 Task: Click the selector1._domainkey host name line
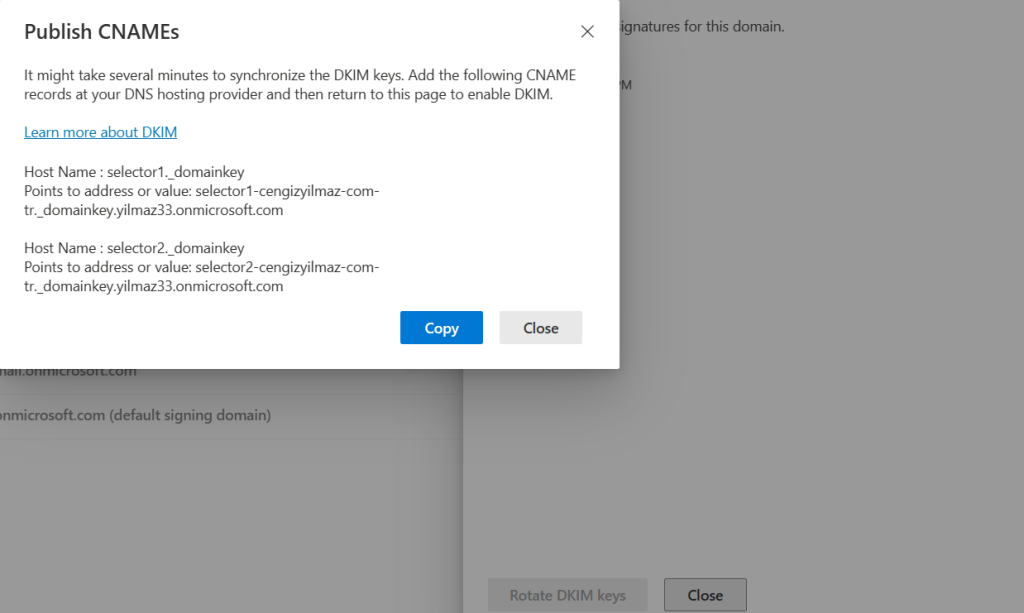134,172
